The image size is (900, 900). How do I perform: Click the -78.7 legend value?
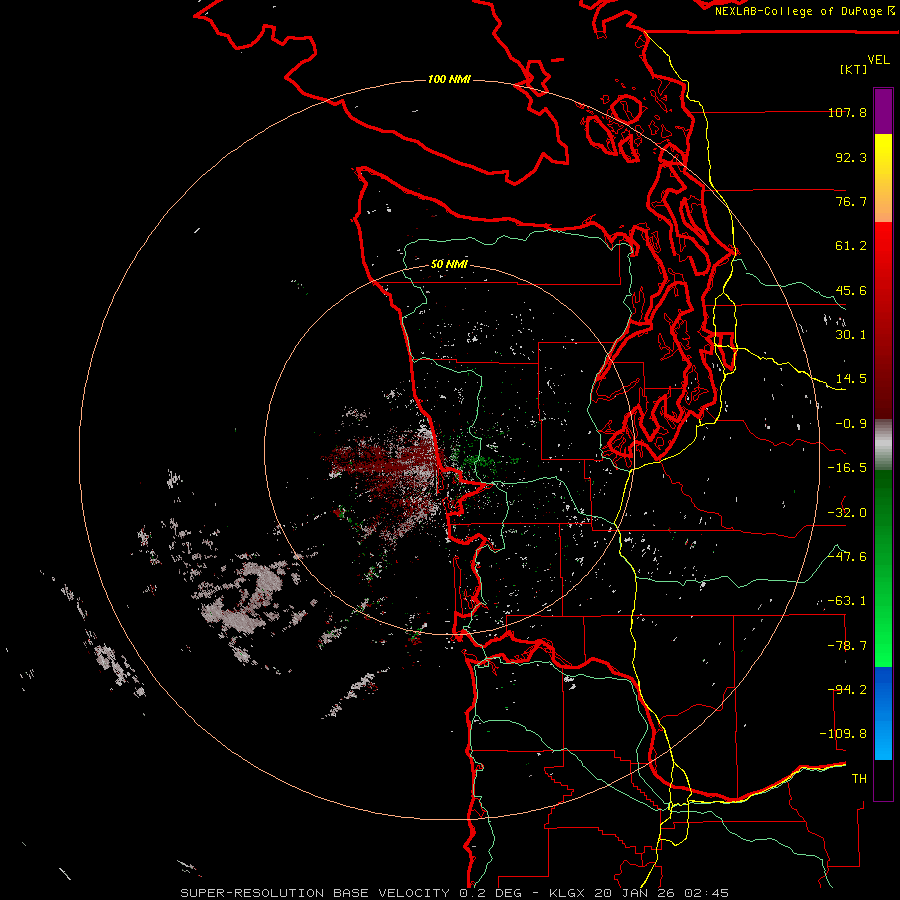pyautogui.click(x=847, y=646)
